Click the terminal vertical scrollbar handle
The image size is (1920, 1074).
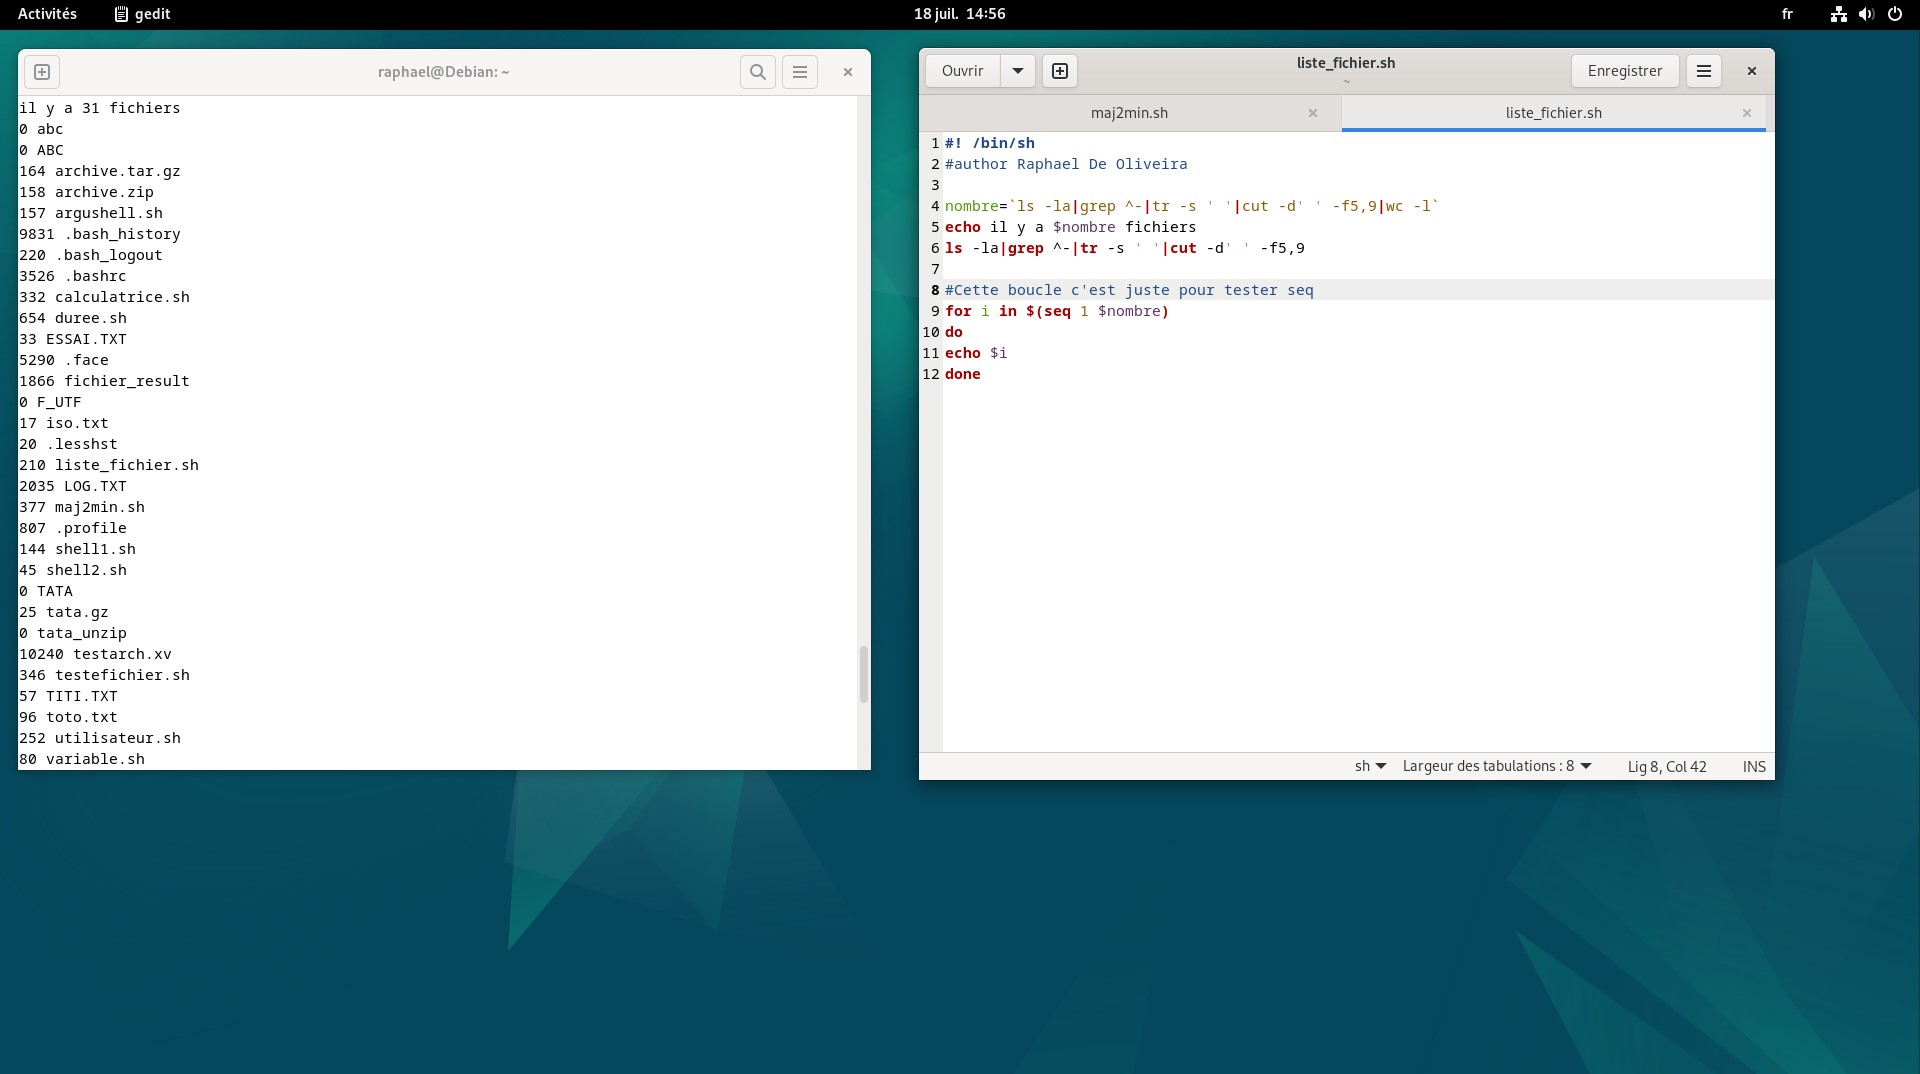[864, 674]
